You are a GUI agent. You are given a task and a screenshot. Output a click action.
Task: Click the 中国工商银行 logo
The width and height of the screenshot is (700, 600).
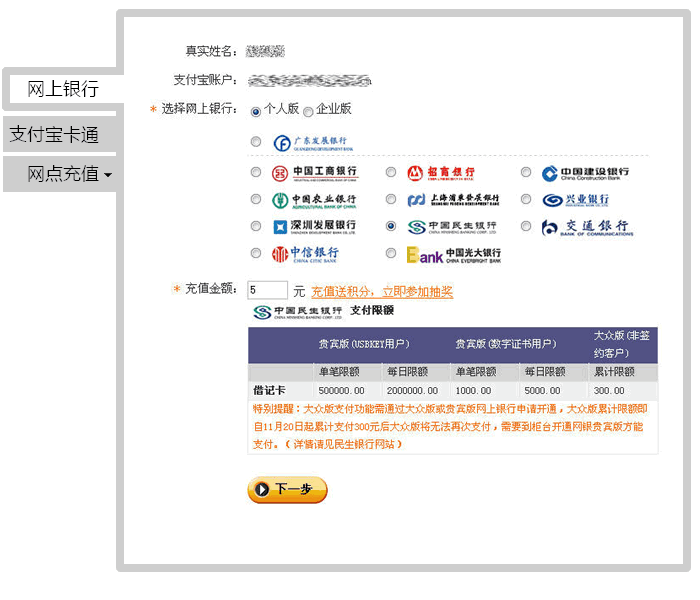click(x=314, y=173)
